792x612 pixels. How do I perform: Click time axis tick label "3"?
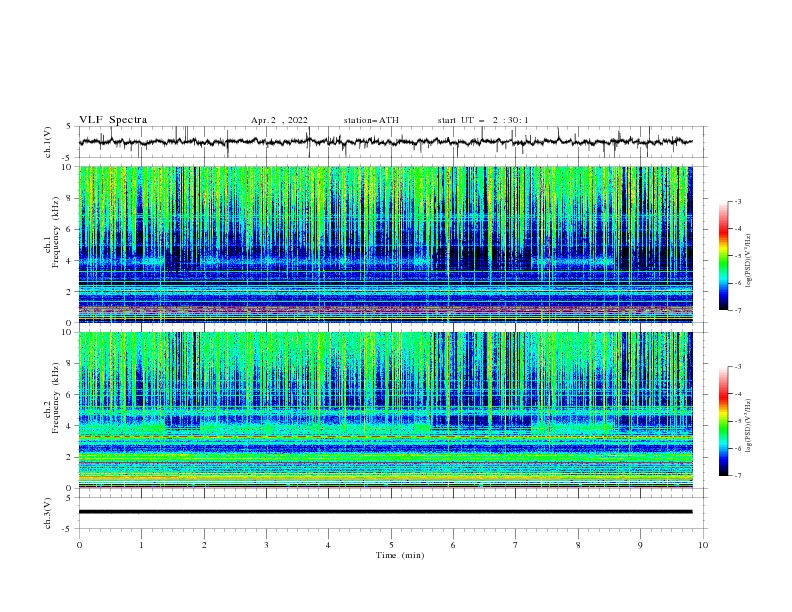(x=266, y=545)
